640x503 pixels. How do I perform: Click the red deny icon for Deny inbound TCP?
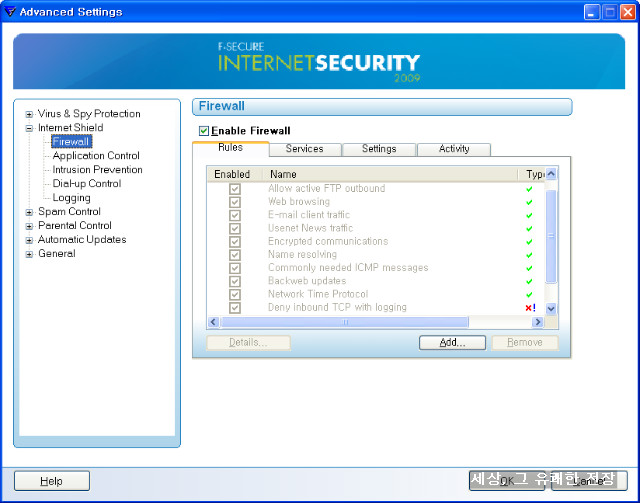click(530, 308)
